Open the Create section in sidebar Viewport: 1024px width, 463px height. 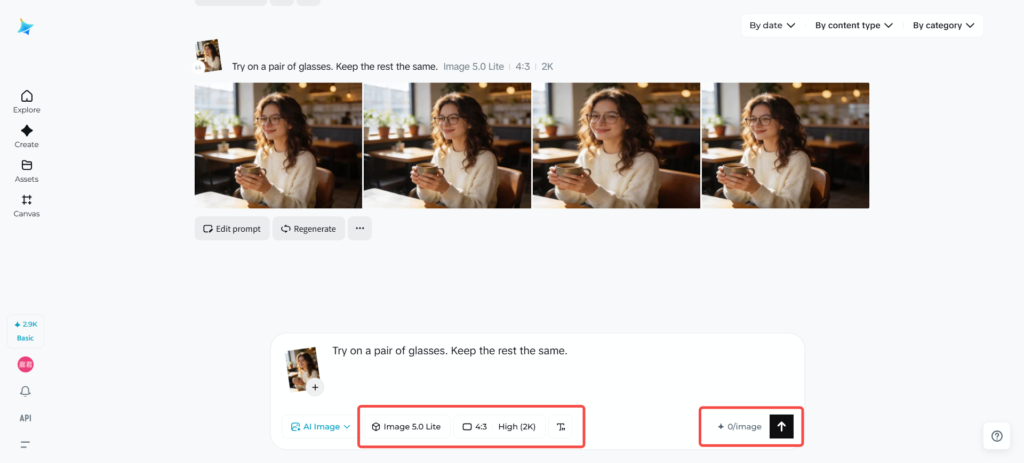click(x=26, y=136)
